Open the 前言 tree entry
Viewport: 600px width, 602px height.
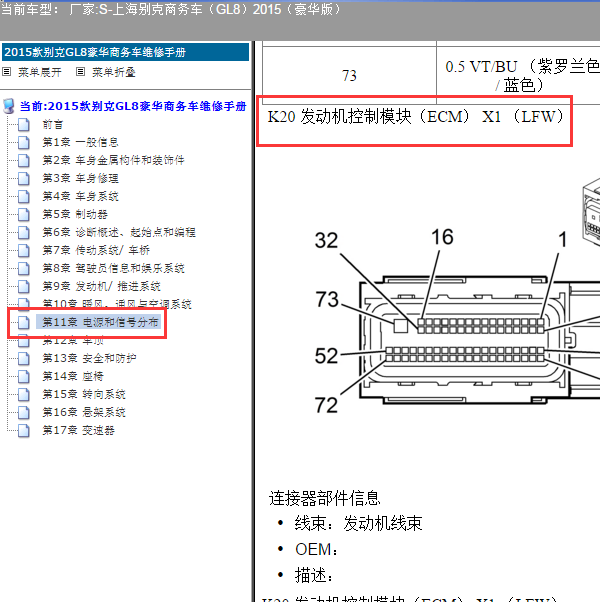(x=53, y=124)
